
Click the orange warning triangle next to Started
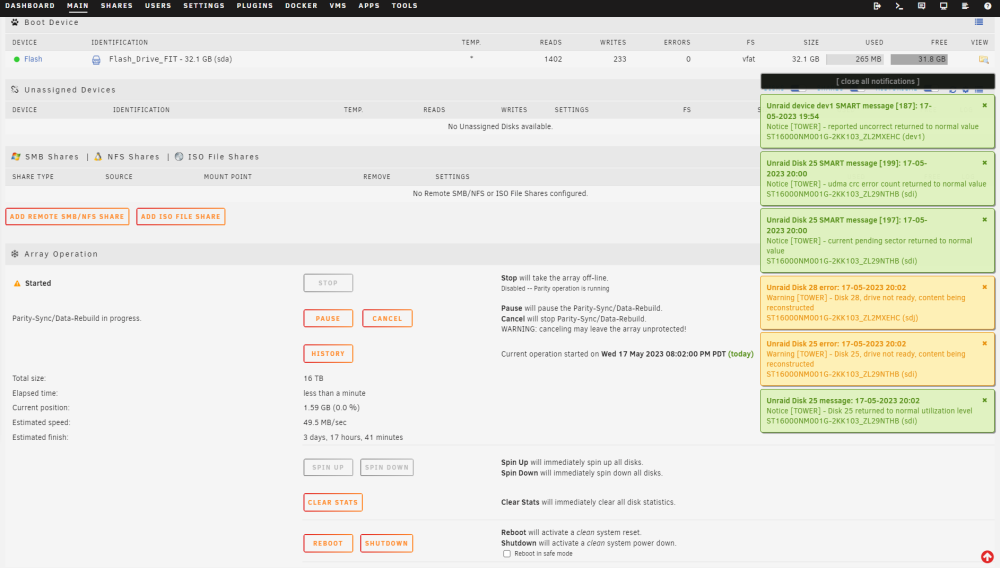coord(17,283)
